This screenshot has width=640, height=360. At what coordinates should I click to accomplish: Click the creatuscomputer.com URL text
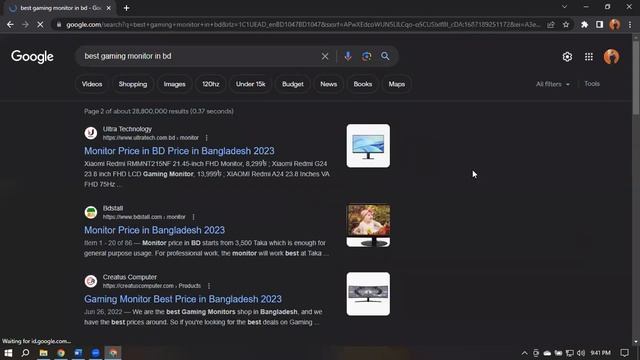coord(152,286)
